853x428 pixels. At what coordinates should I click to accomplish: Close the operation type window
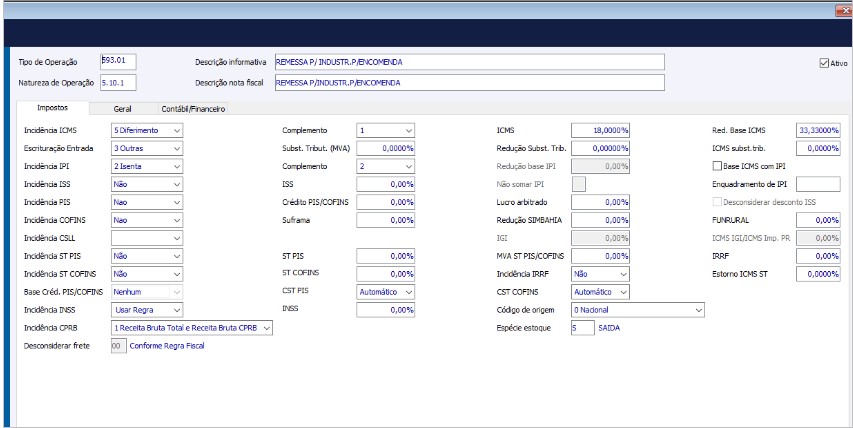(842, 9)
